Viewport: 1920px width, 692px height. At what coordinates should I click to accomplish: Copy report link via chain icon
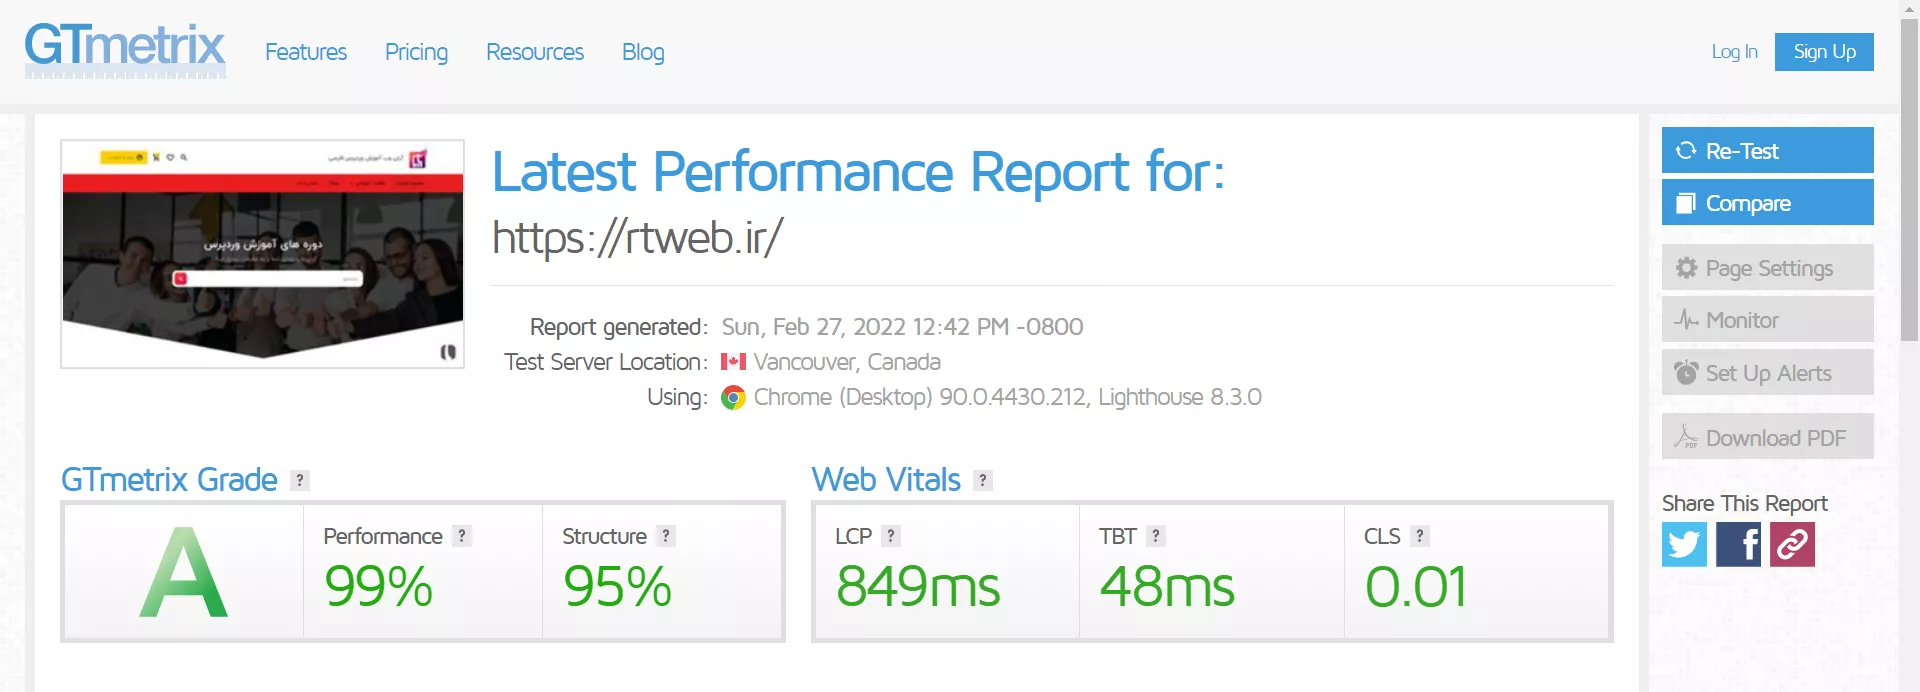click(x=1792, y=545)
